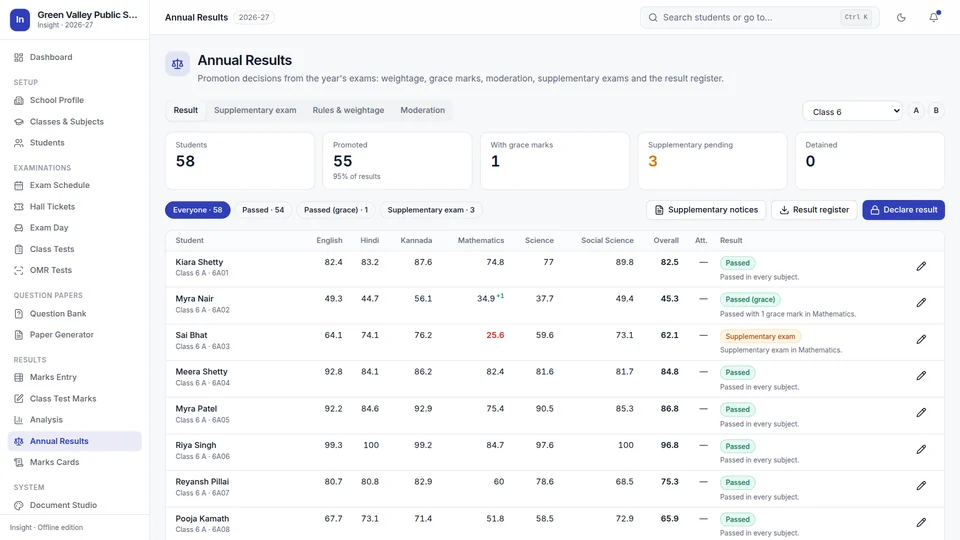Click the With grace marks card
960x540 pixels.
click(x=555, y=161)
